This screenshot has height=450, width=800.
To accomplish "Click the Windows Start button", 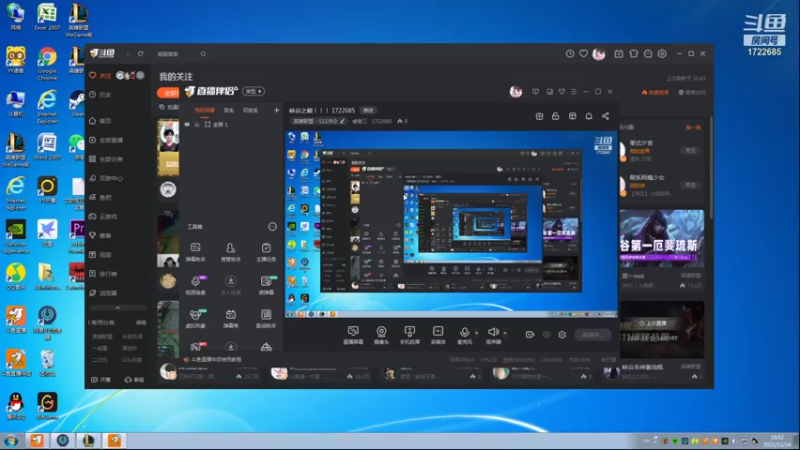I will (x=11, y=440).
